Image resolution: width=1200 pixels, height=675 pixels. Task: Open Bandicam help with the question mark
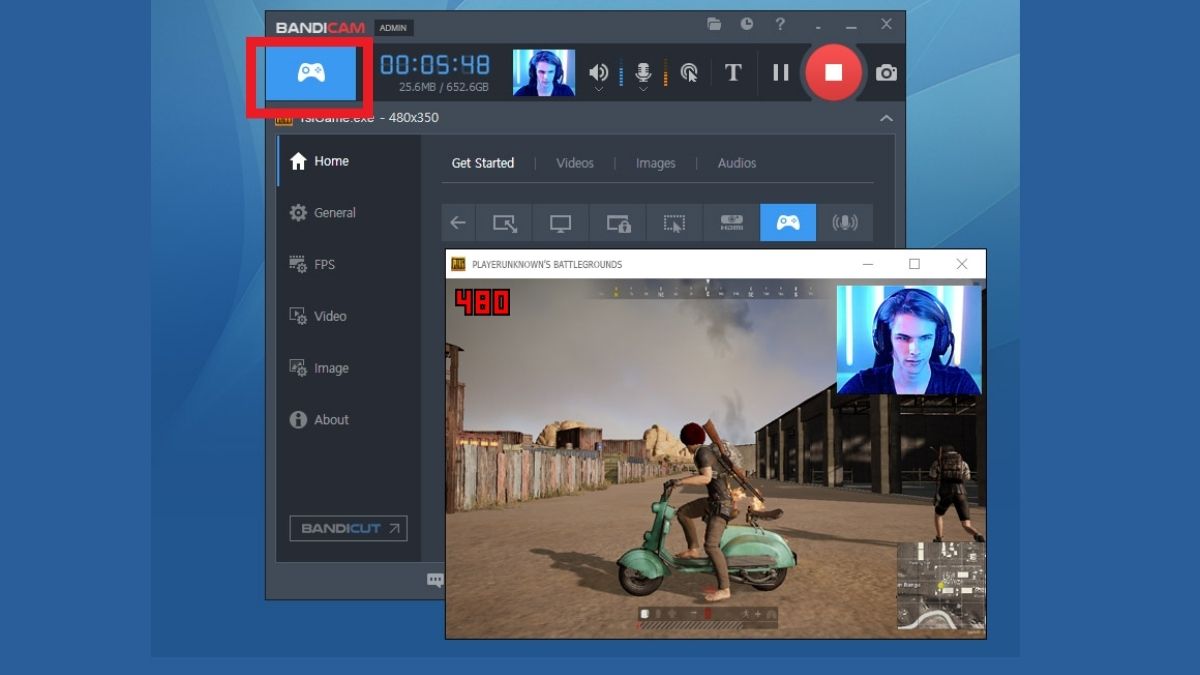[780, 24]
